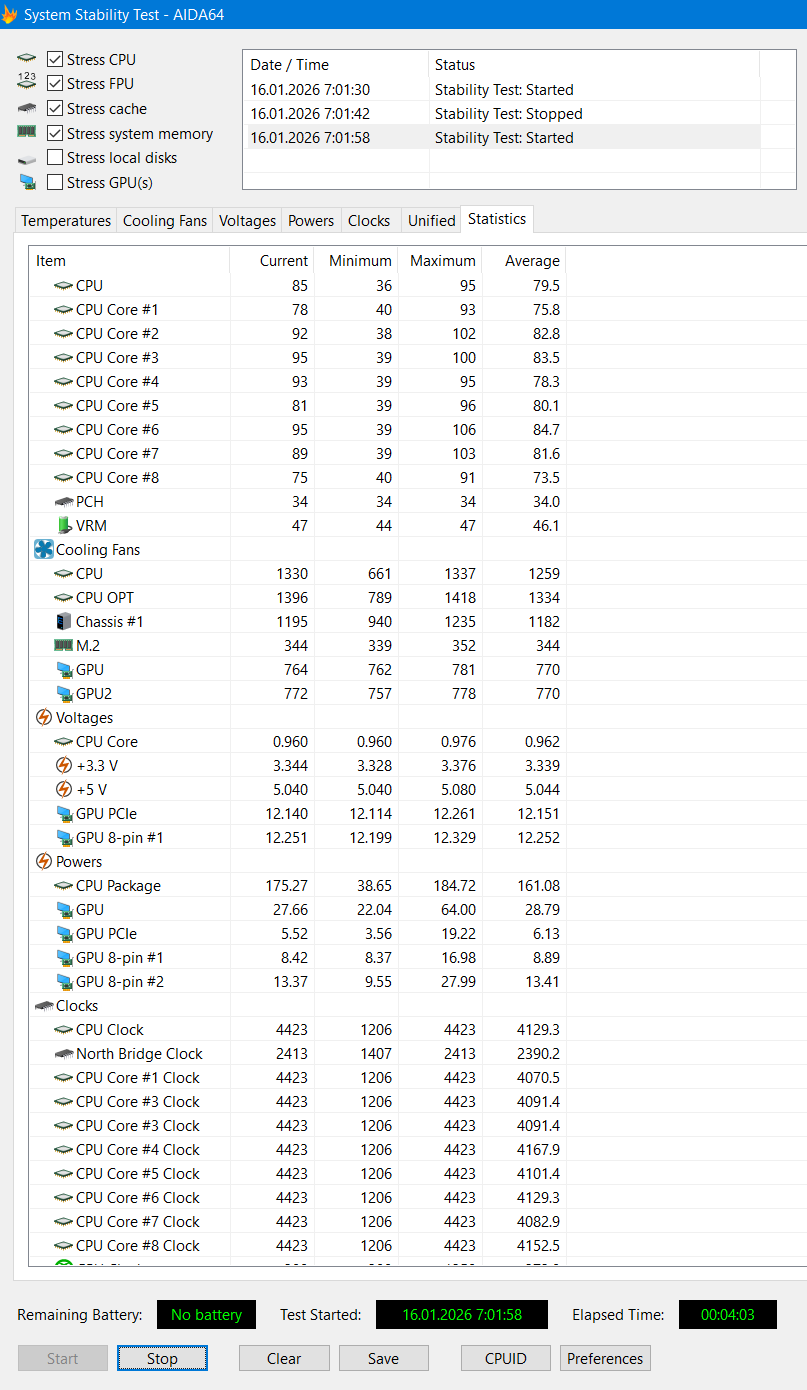The image size is (807, 1390).
Task: Select the 7:01:42 Stability Test: Stopped log entry
Action: 503,114
